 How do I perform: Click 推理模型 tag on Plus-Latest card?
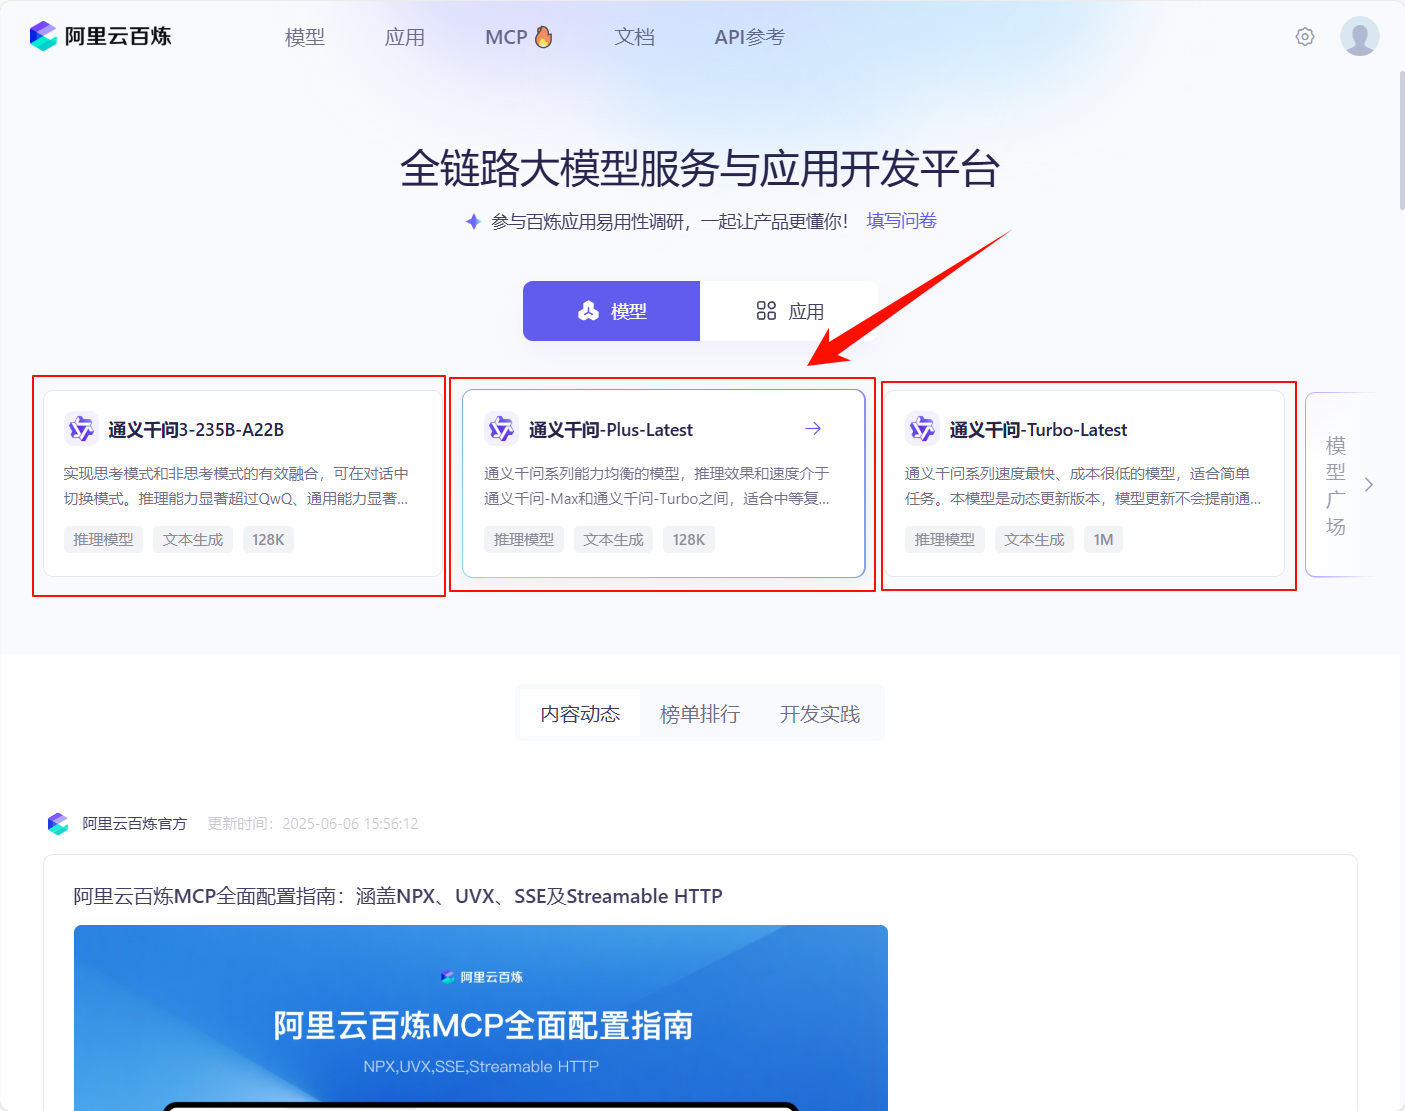tap(524, 540)
